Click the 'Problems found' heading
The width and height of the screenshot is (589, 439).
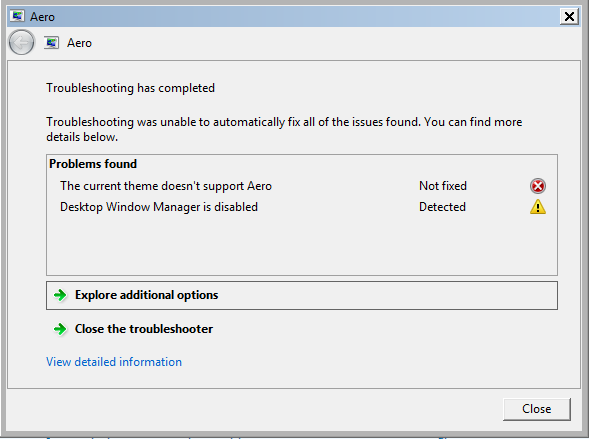(93, 164)
